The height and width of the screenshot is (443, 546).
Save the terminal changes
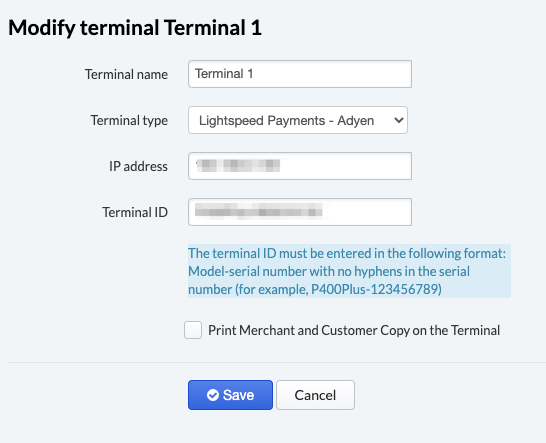pos(230,395)
